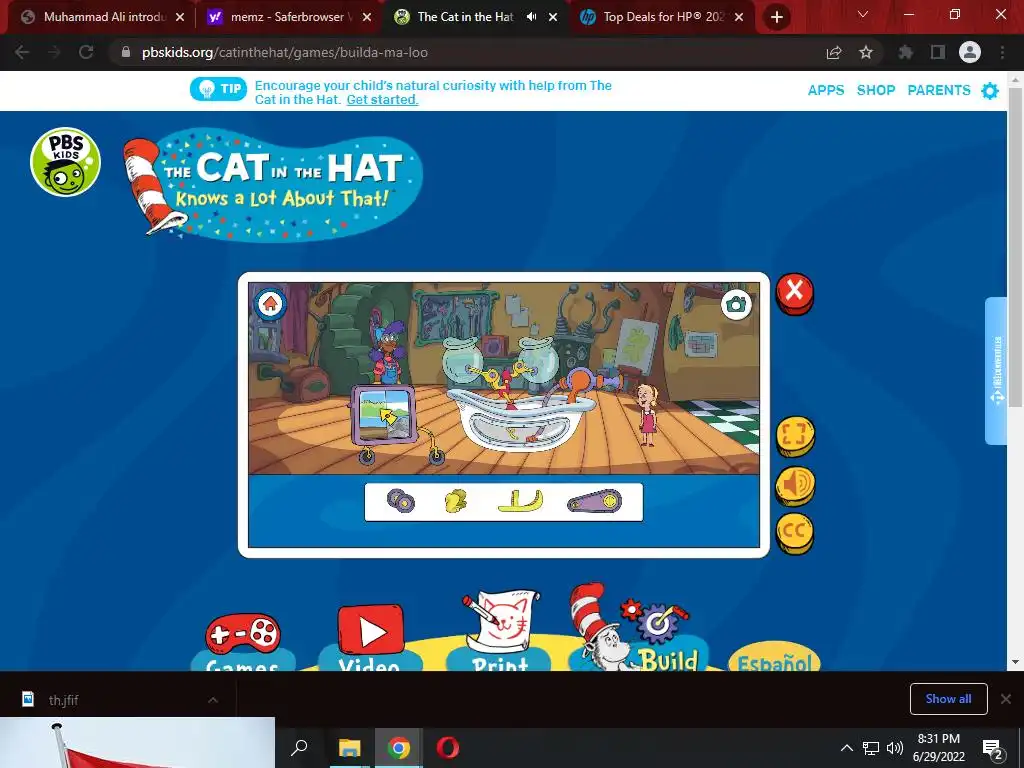Open the Games section
This screenshot has height=768, width=1024.
[x=243, y=643]
